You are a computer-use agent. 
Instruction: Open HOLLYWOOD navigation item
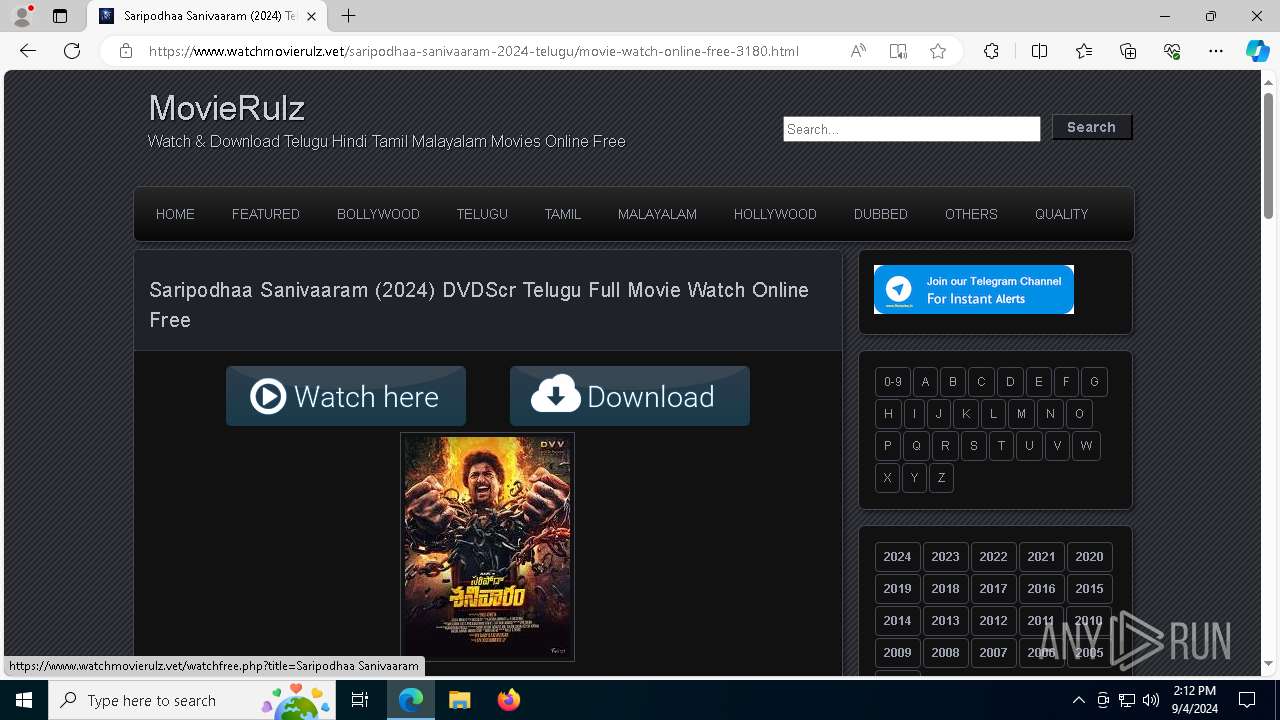point(775,214)
